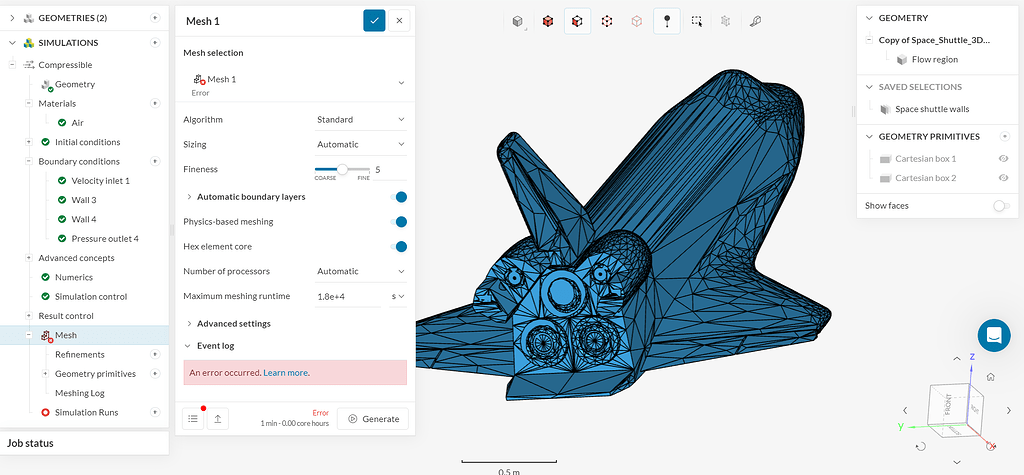The height and width of the screenshot is (475, 1024).
Task: Click the Generate mesh button
Action: point(373,419)
